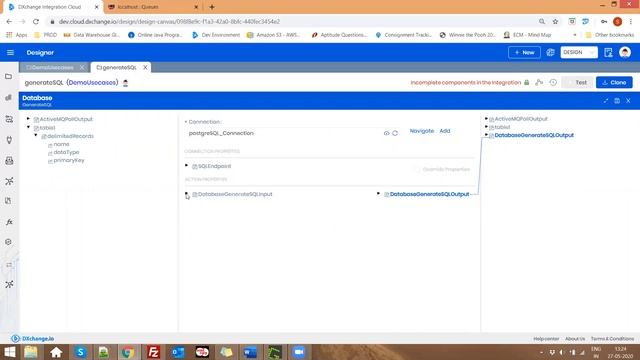Open FileZilla from the taskbar
Viewport: 640px width, 360px height.
point(153,352)
